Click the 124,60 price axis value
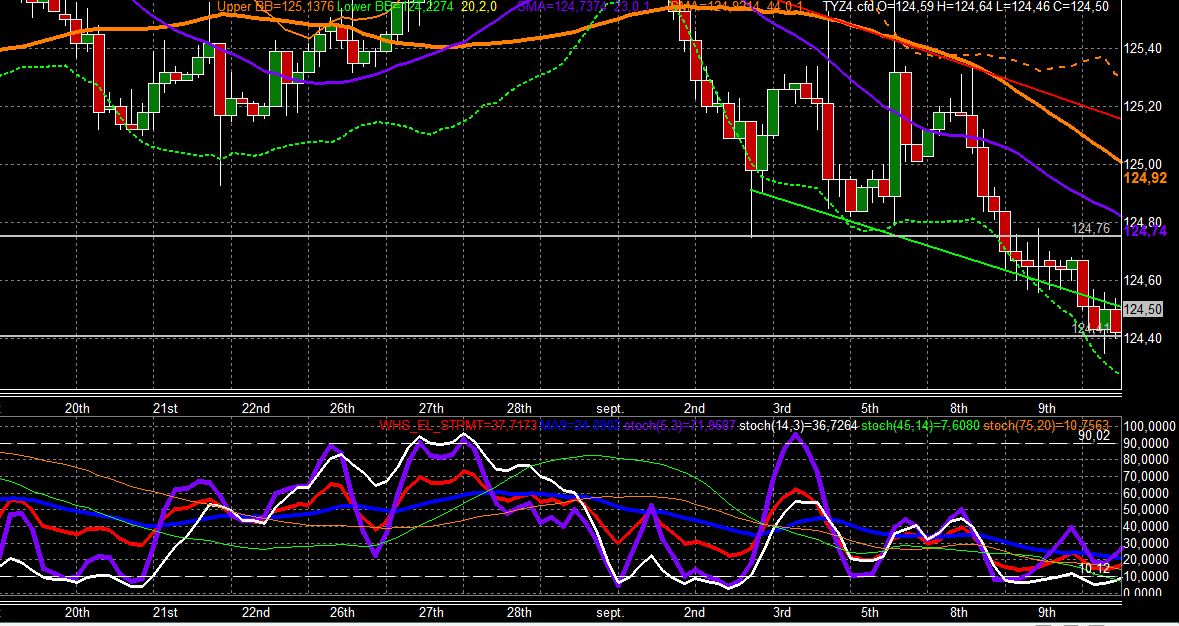1179x626 pixels. click(1142, 280)
